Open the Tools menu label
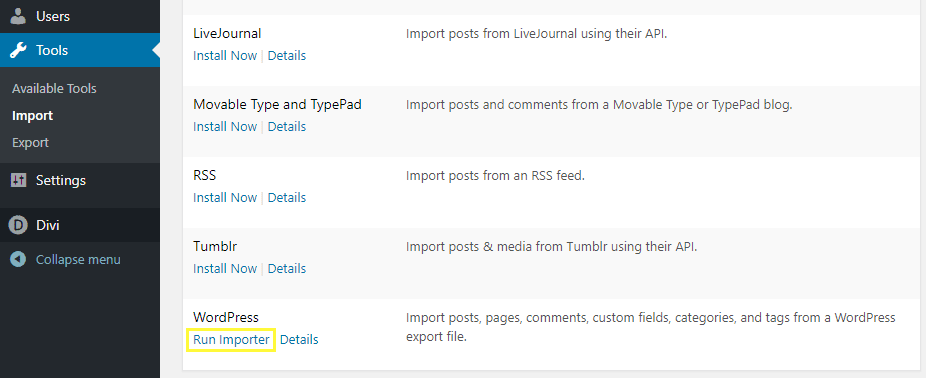The width and height of the screenshot is (926, 378). click(x=52, y=50)
